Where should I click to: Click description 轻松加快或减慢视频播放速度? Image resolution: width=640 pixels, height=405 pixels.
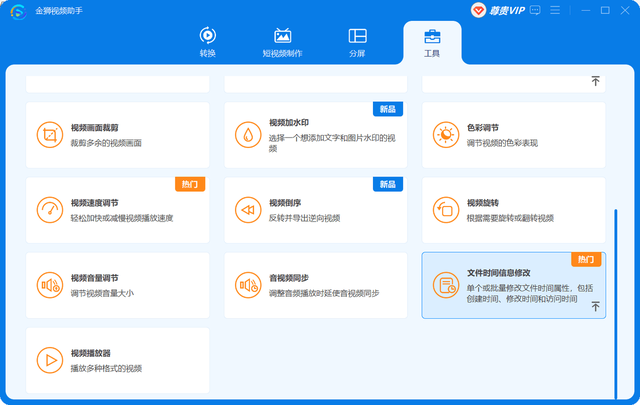point(122,218)
